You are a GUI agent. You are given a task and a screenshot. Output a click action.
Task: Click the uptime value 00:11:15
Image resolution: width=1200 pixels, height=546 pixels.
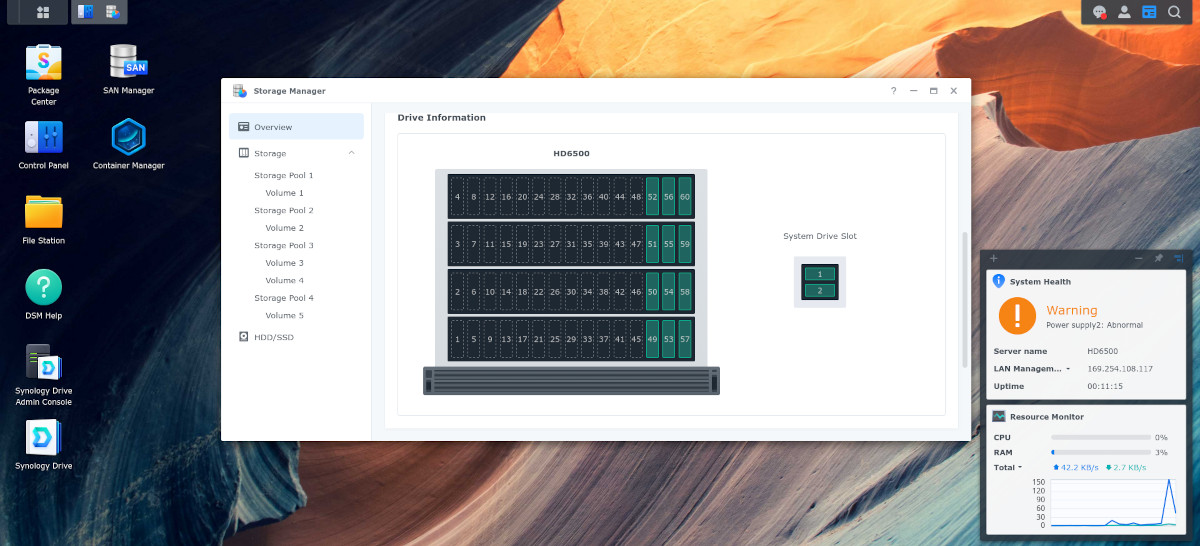[x=1104, y=386]
